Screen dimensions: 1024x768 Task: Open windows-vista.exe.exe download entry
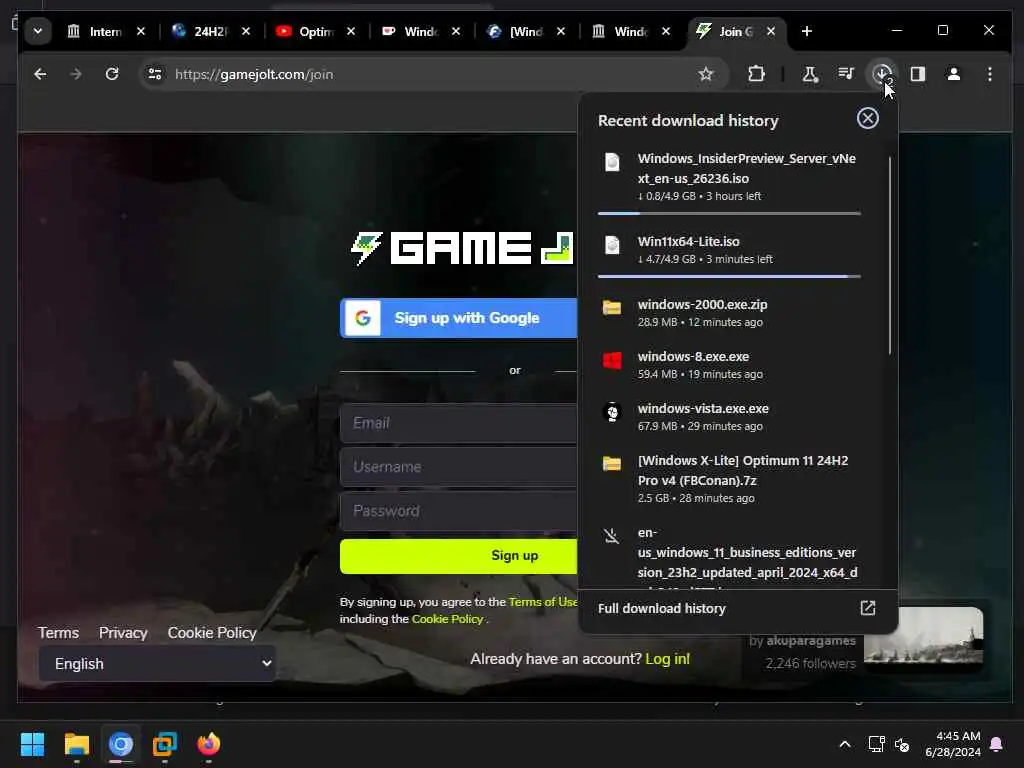click(x=729, y=417)
